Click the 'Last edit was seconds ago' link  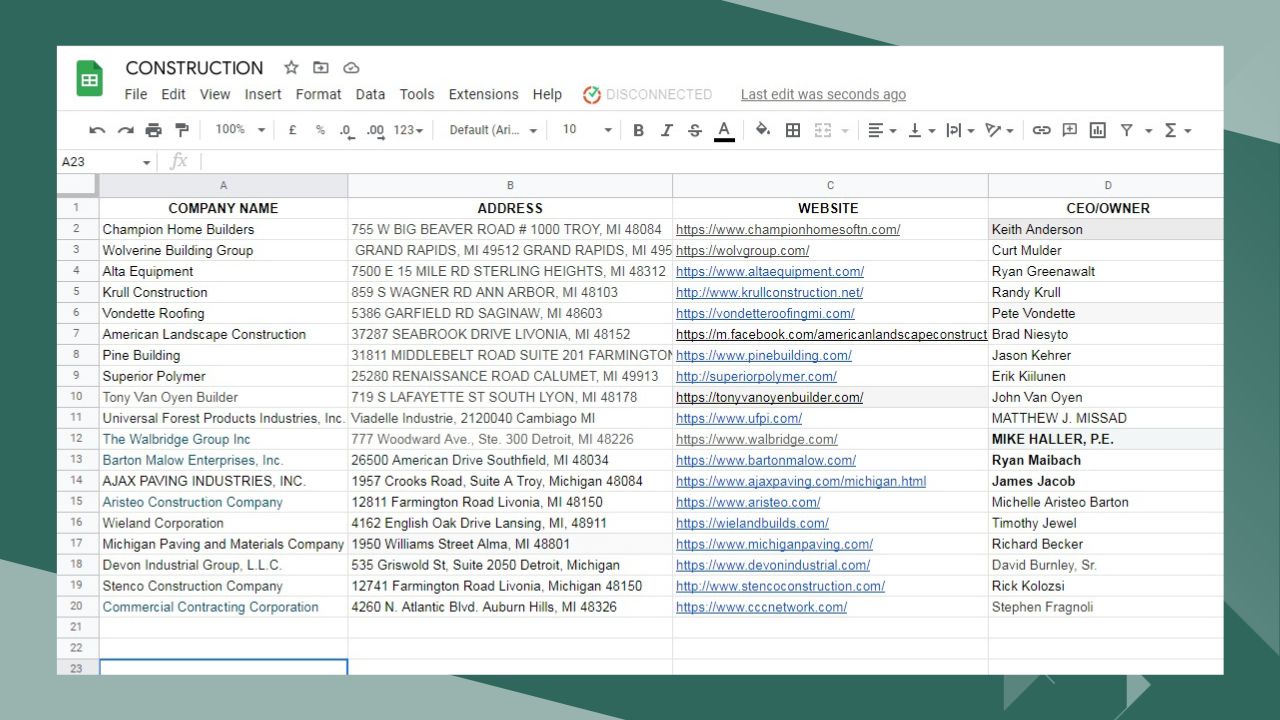[x=823, y=94]
